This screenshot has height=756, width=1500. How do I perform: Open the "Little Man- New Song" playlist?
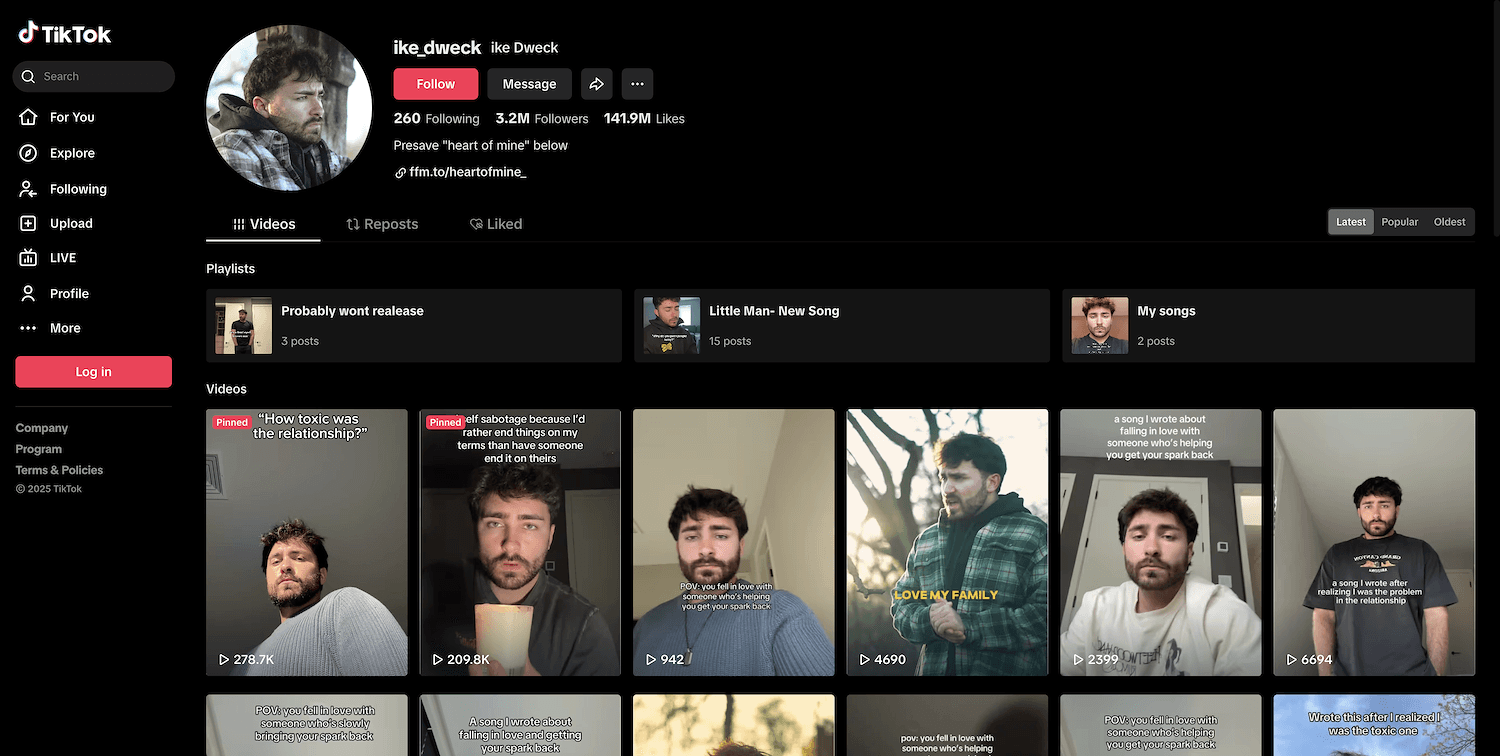(773, 311)
